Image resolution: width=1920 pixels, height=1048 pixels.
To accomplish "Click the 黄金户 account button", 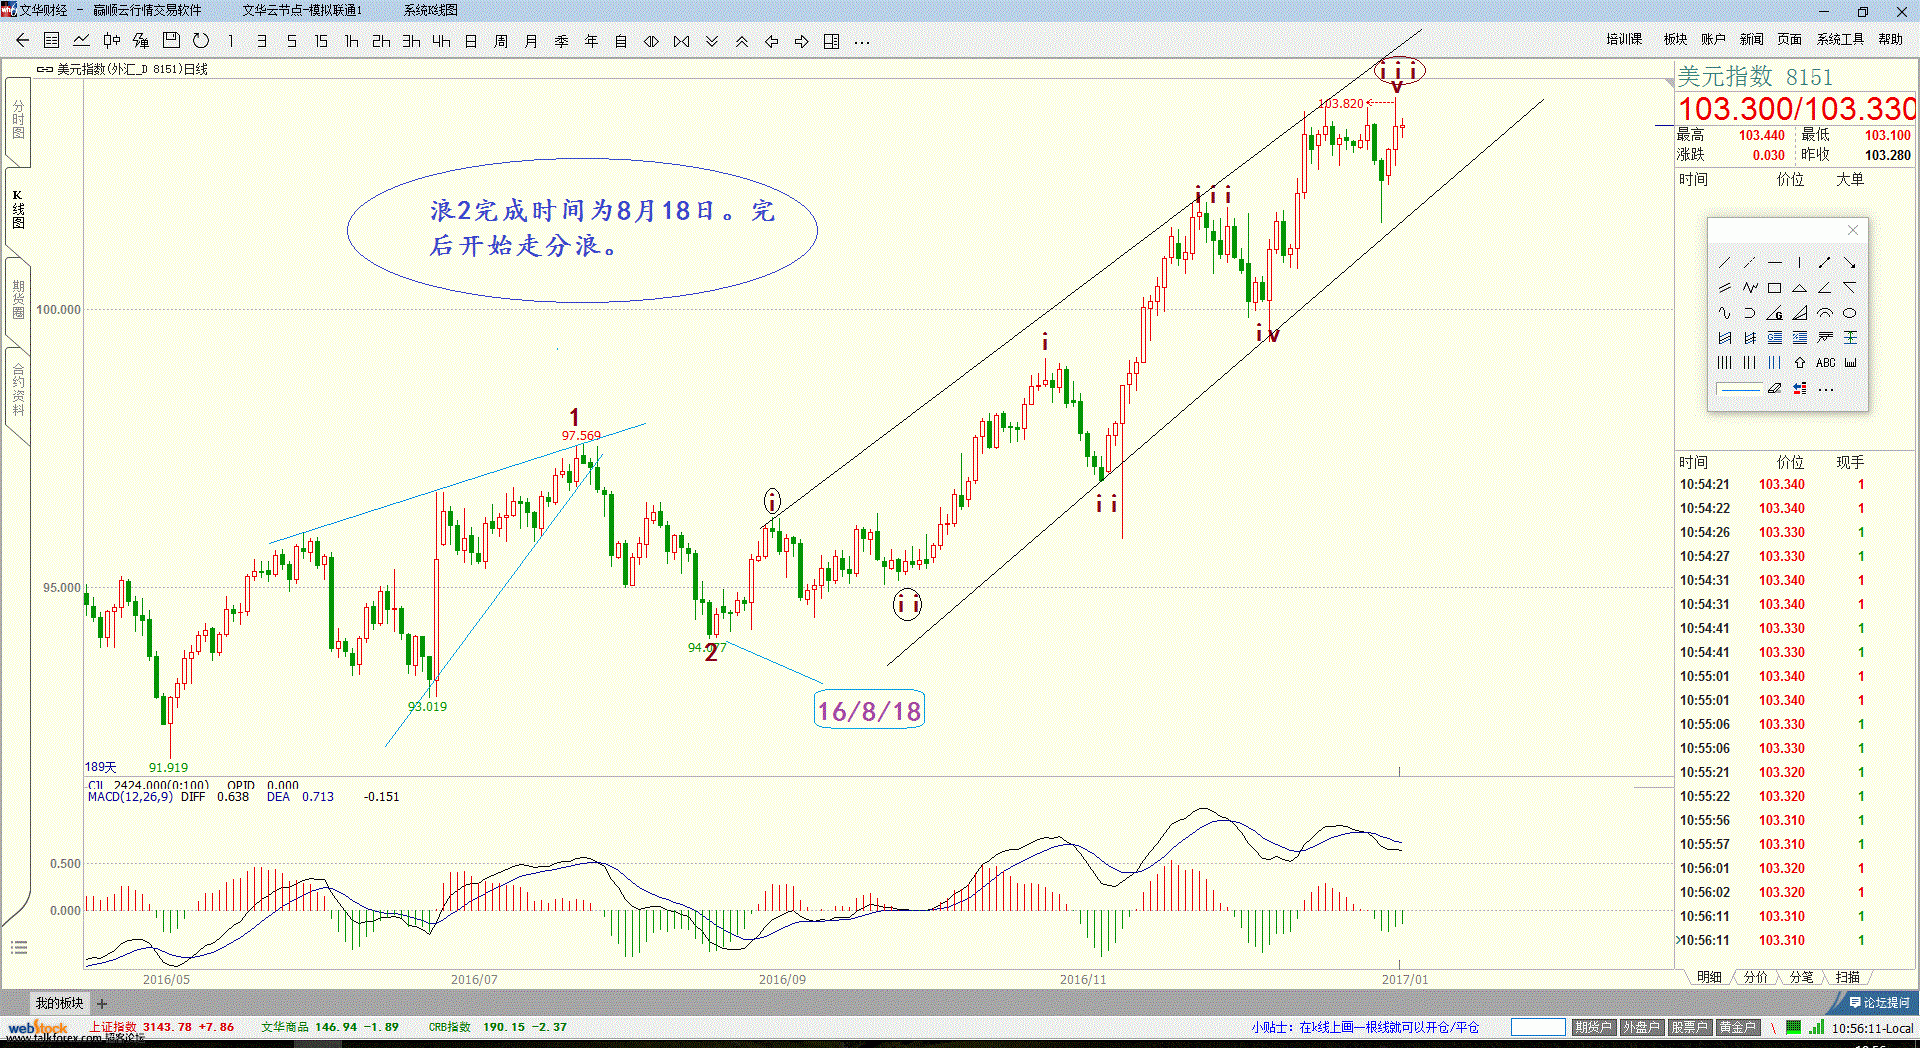I will pos(1737,1027).
